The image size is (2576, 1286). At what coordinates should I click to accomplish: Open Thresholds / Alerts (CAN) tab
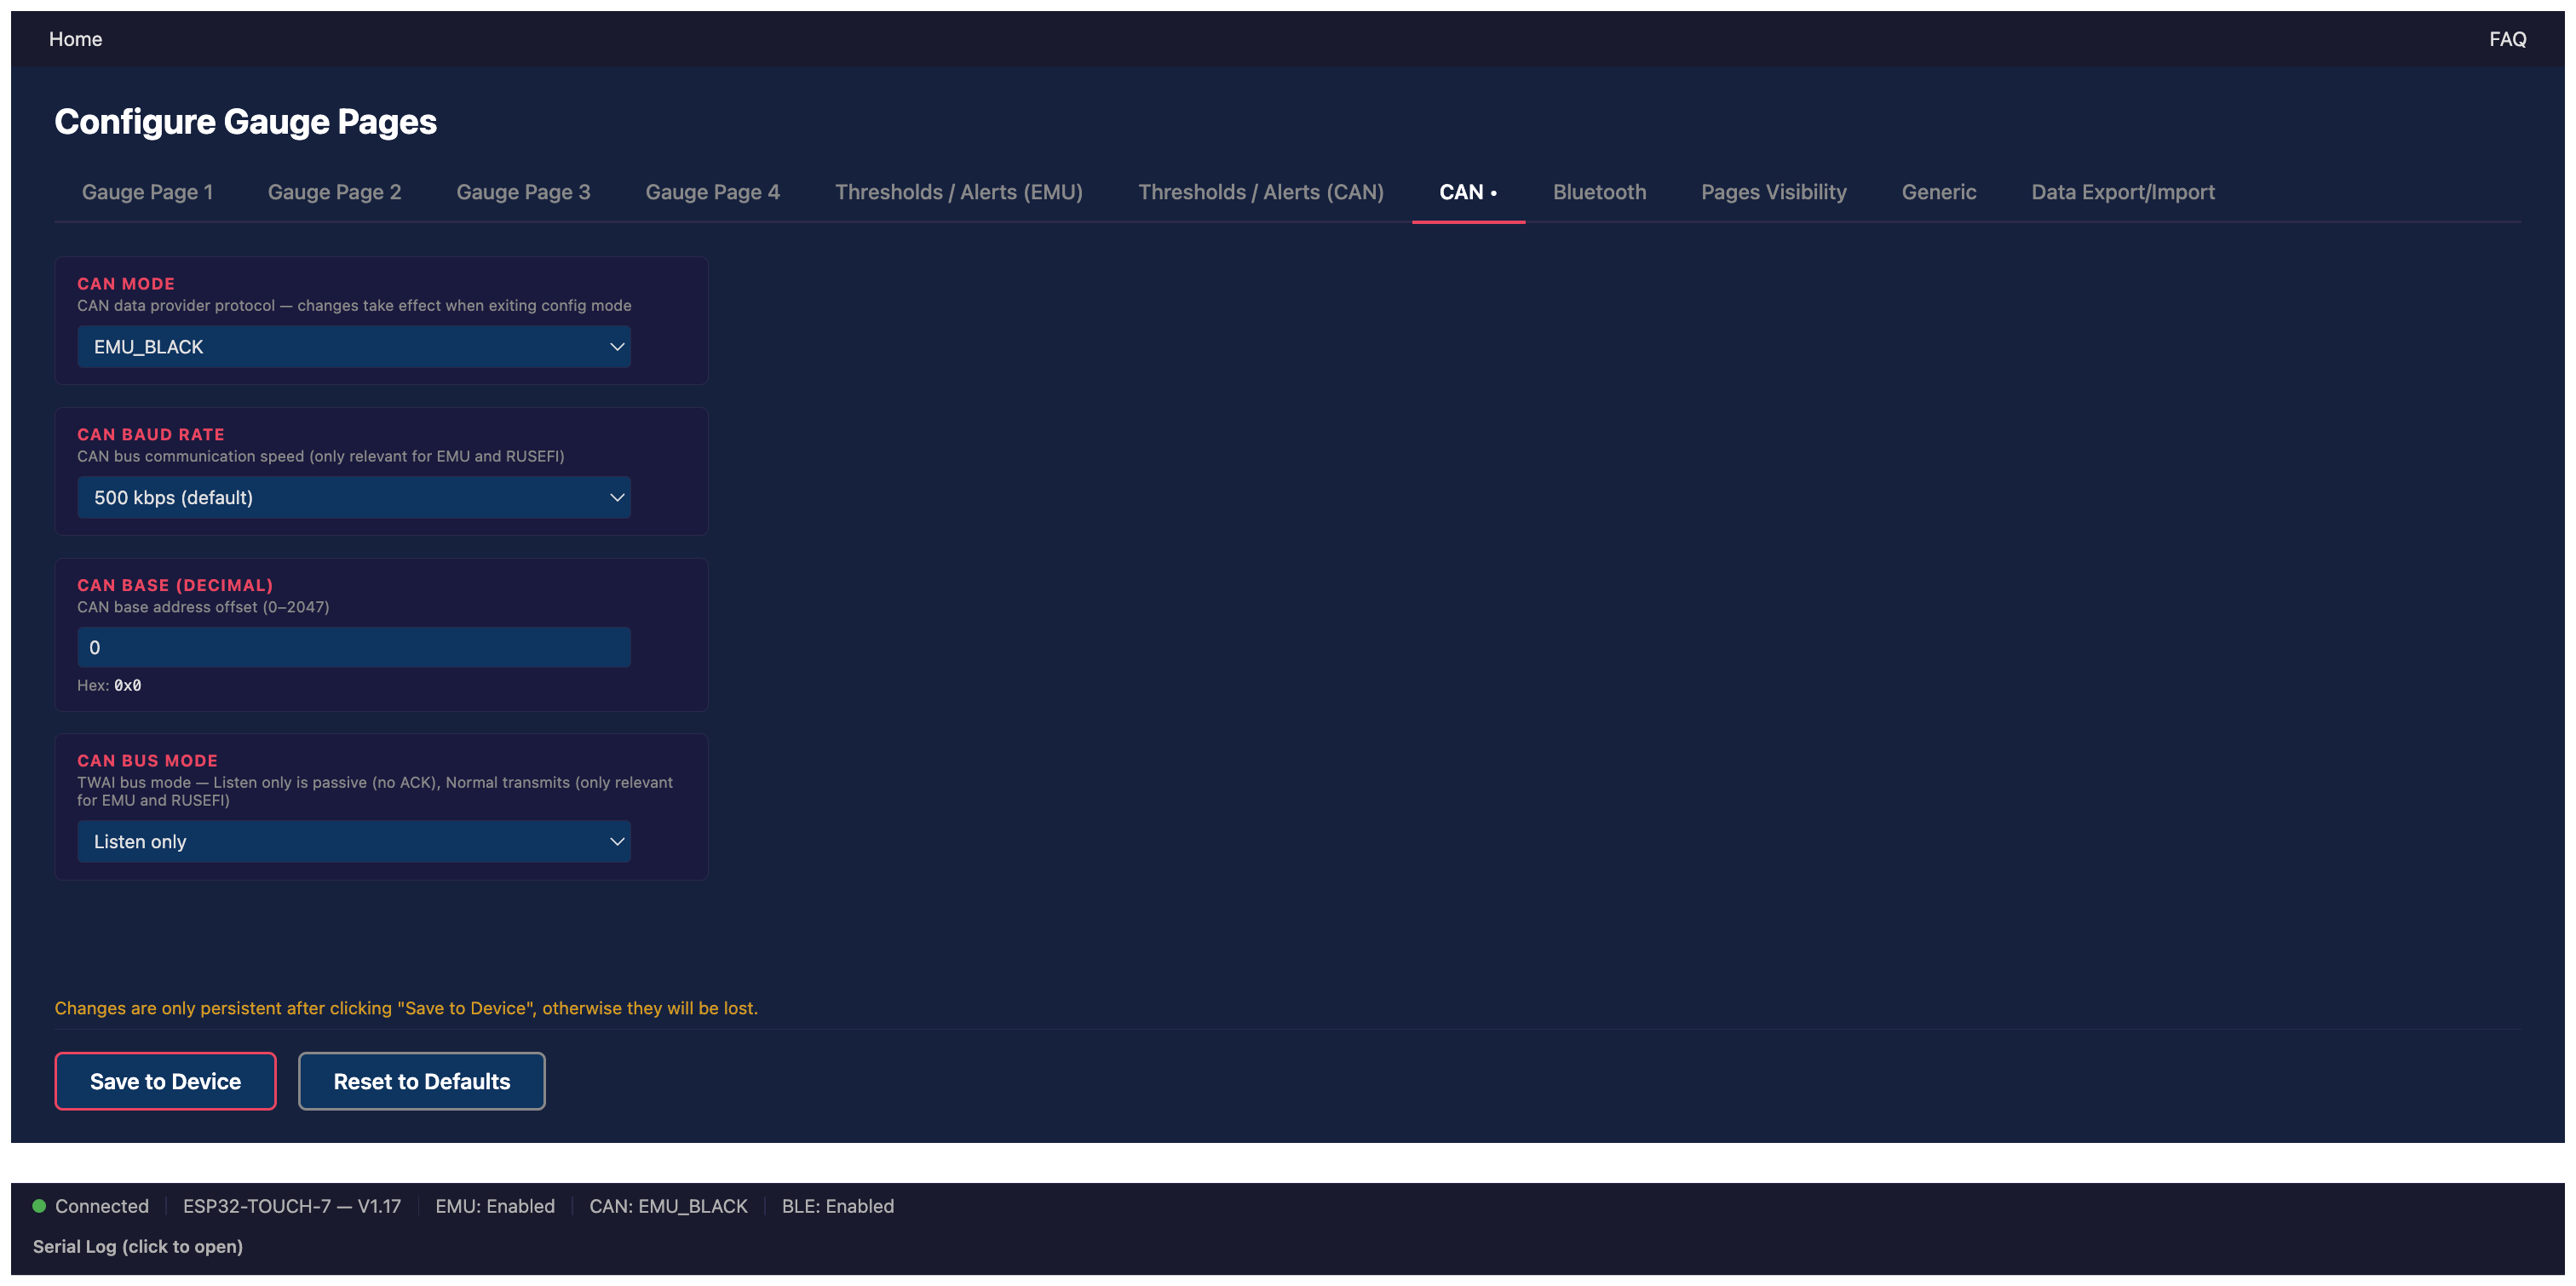coord(1261,192)
